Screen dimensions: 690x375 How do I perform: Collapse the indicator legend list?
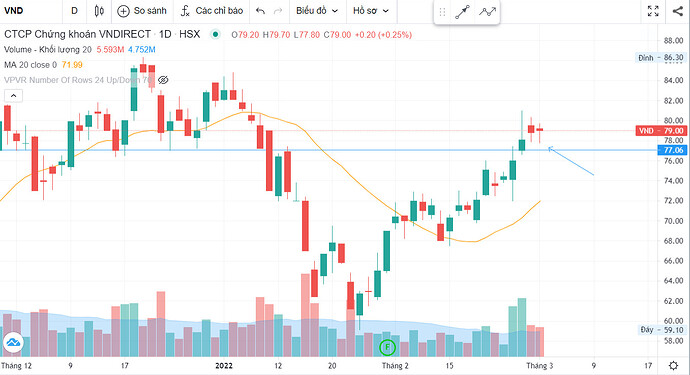[13, 96]
